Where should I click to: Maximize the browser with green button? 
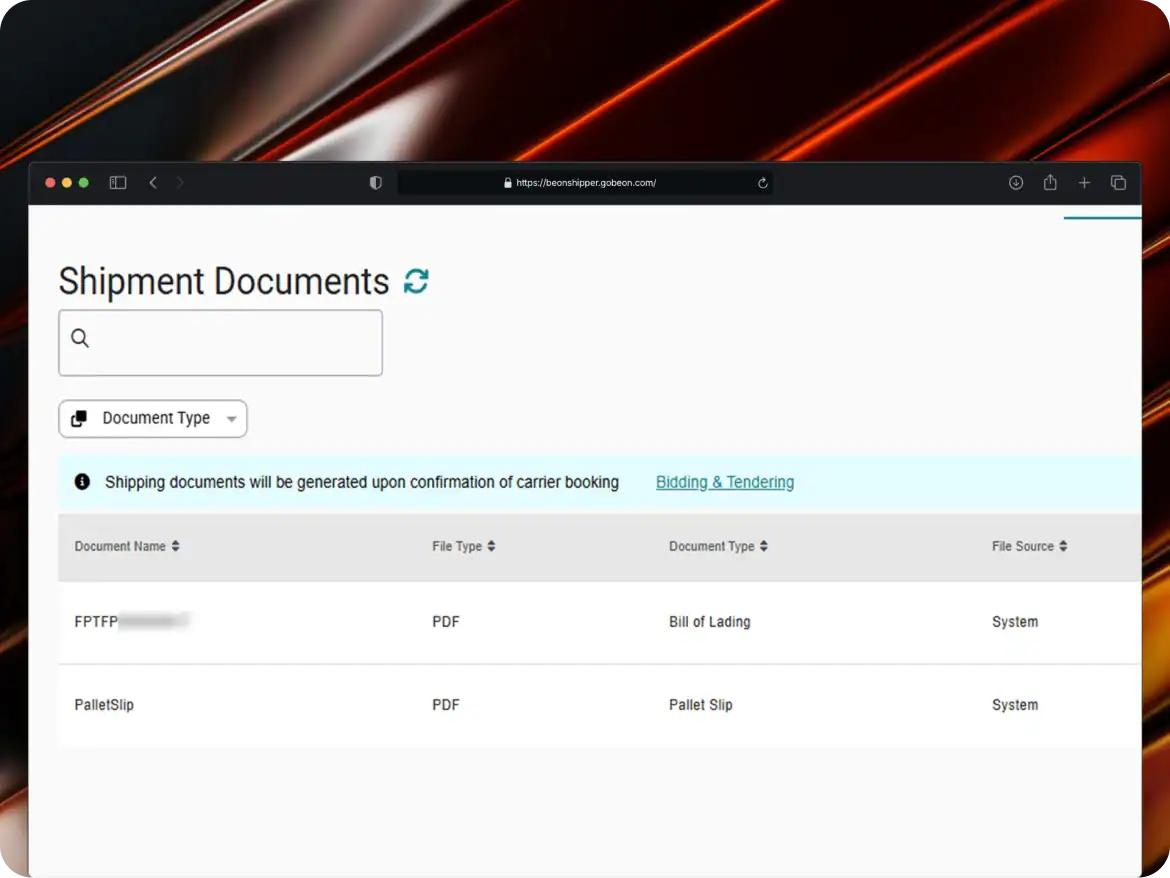(84, 183)
